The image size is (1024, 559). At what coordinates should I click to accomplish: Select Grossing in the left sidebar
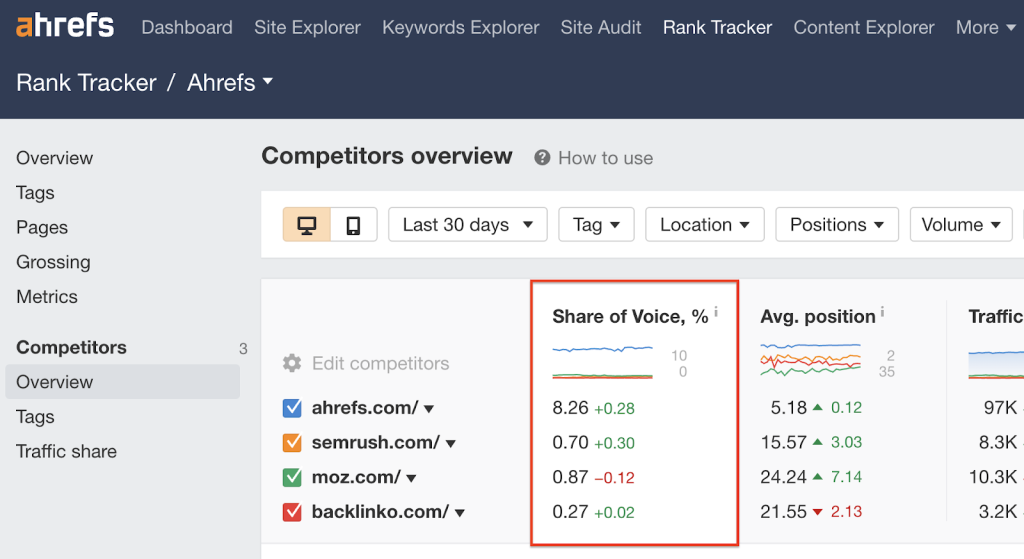53,262
